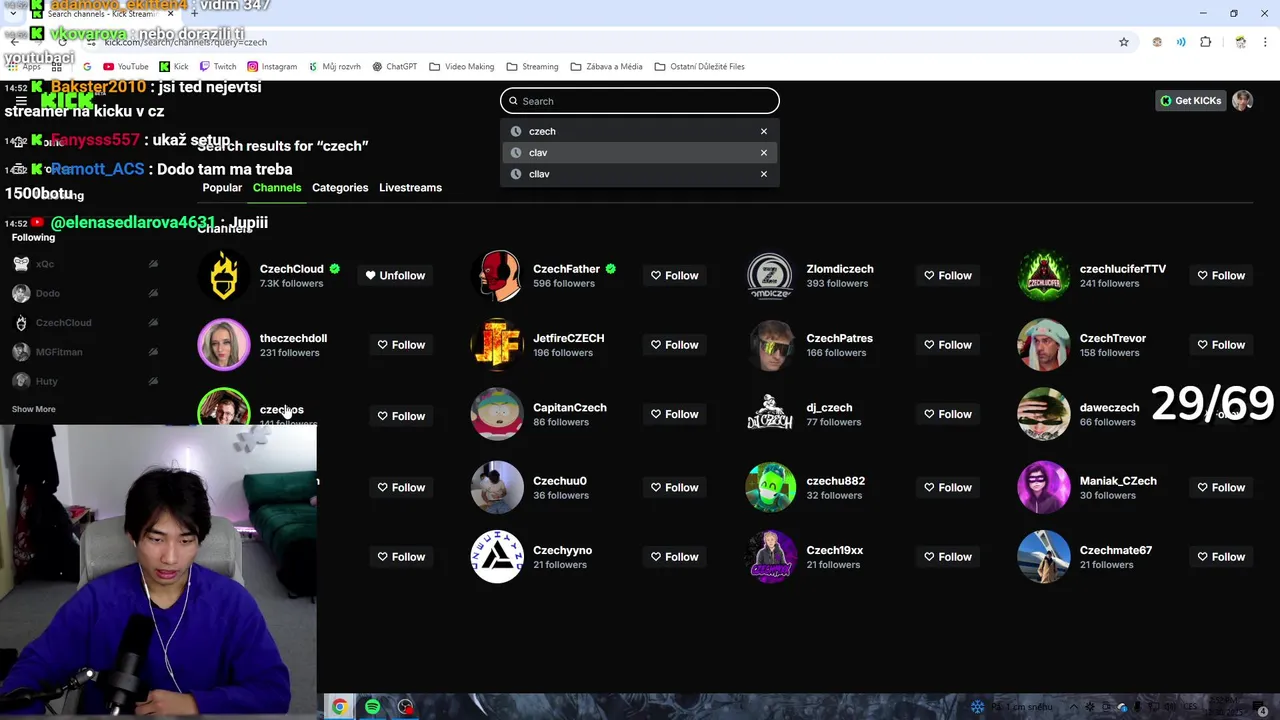Open theczechdoll channel avatar
1280x720 pixels.
click(x=224, y=345)
